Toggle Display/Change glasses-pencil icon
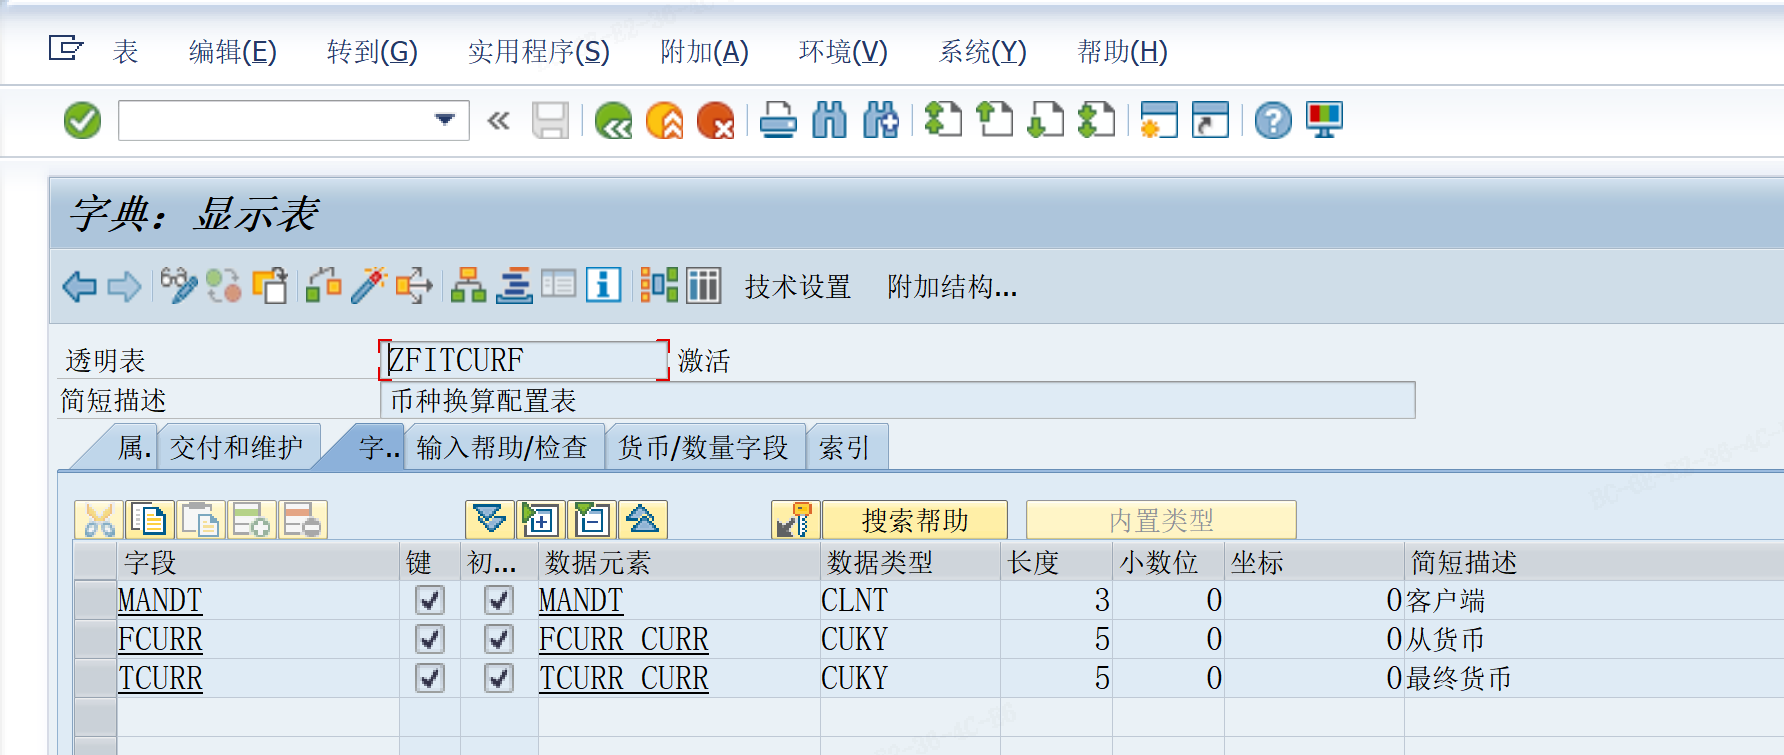The image size is (1784, 755). click(x=178, y=286)
